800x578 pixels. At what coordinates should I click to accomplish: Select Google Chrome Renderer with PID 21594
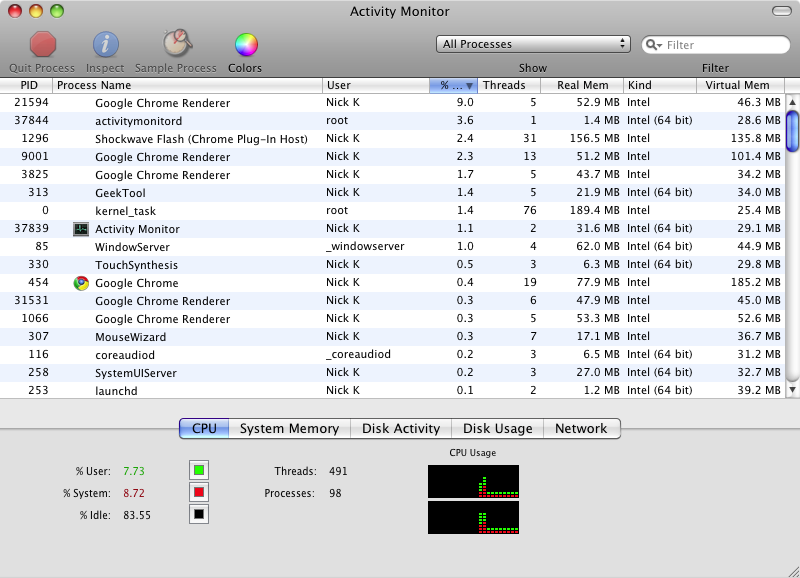point(392,103)
